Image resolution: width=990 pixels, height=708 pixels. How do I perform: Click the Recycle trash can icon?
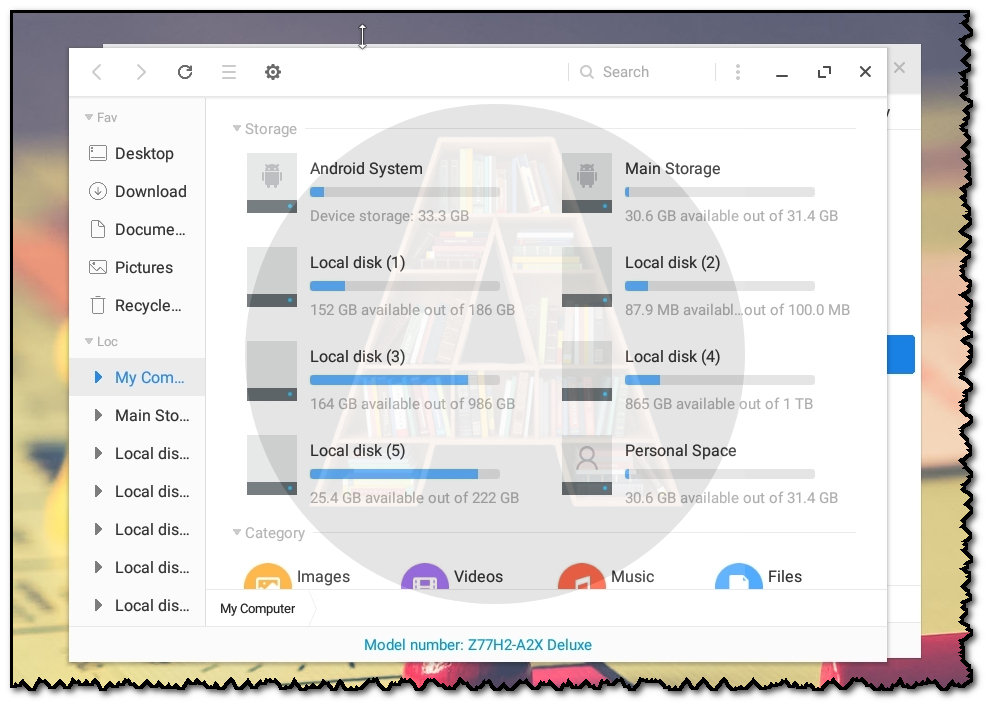pyautogui.click(x=98, y=305)
